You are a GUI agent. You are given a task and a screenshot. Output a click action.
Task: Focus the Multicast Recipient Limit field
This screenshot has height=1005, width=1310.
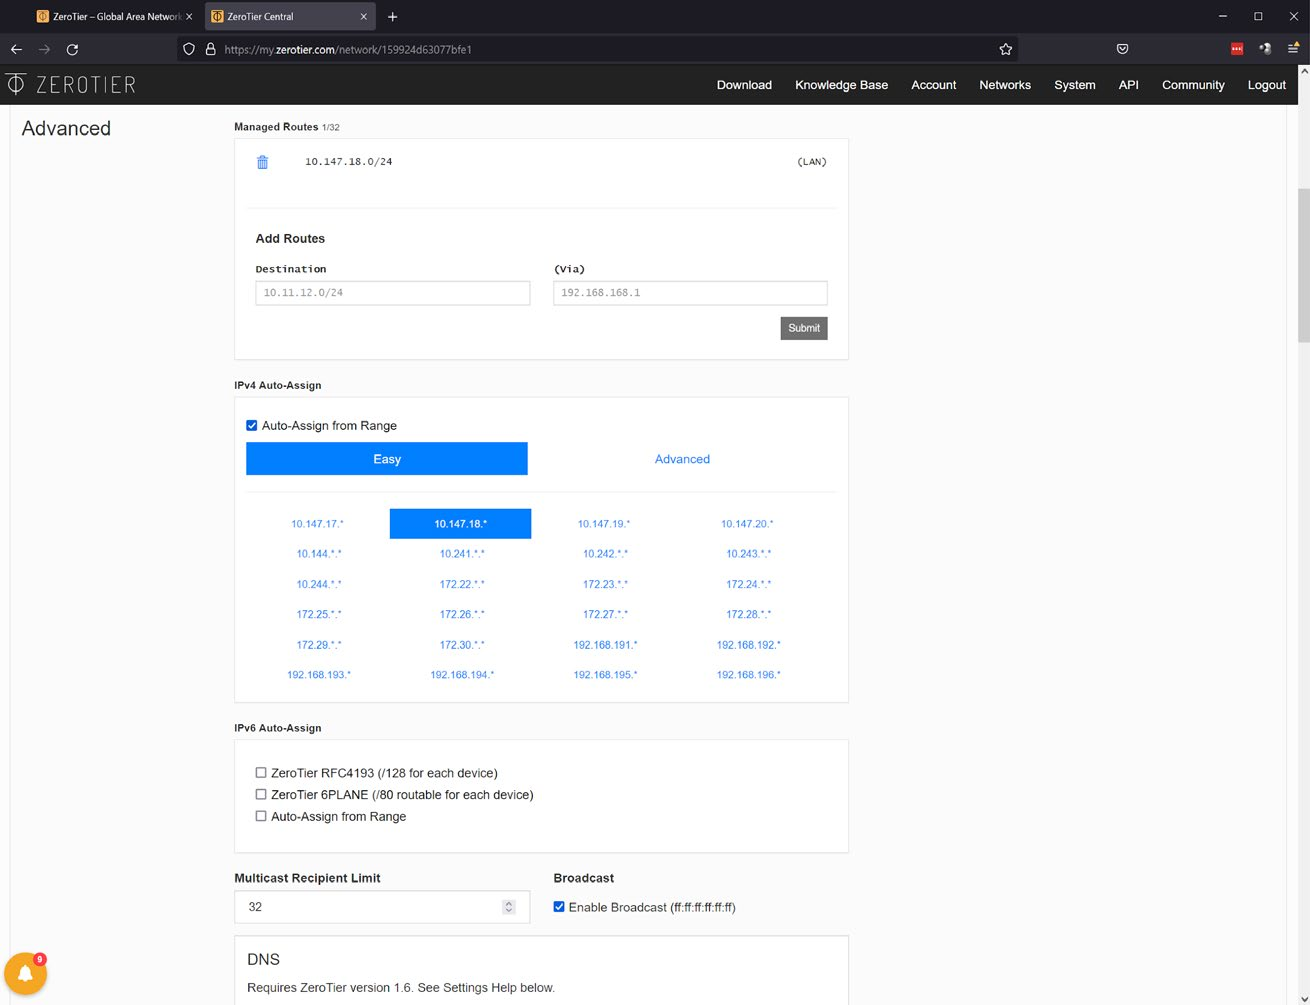click(382, 907)
